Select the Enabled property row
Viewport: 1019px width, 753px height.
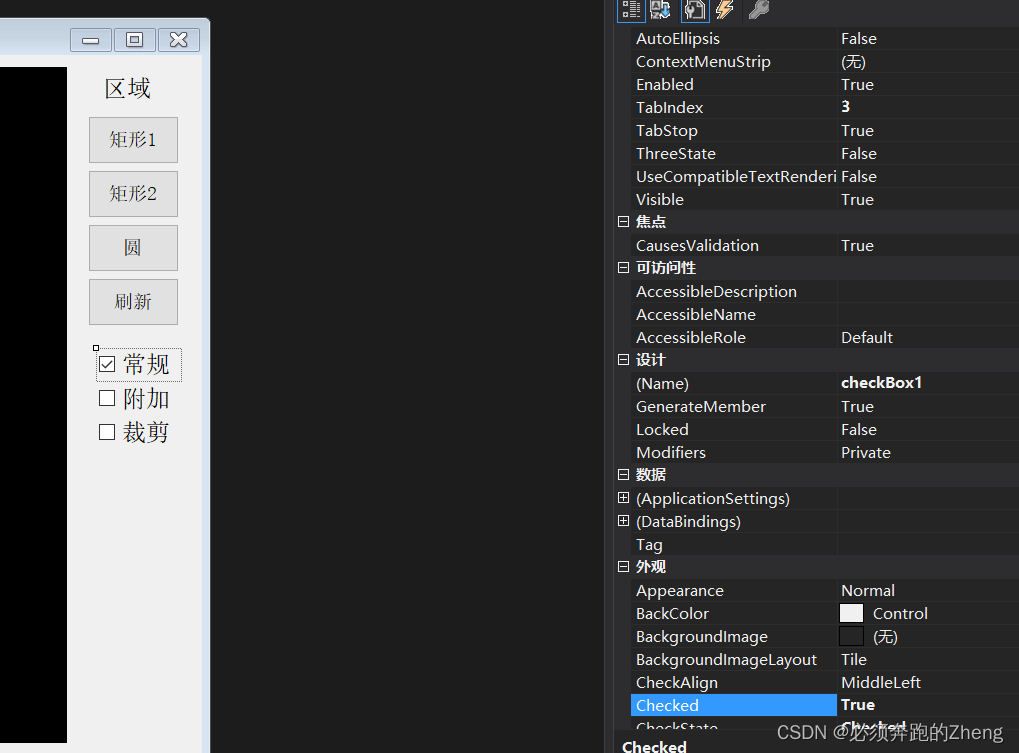coord(825,84)
